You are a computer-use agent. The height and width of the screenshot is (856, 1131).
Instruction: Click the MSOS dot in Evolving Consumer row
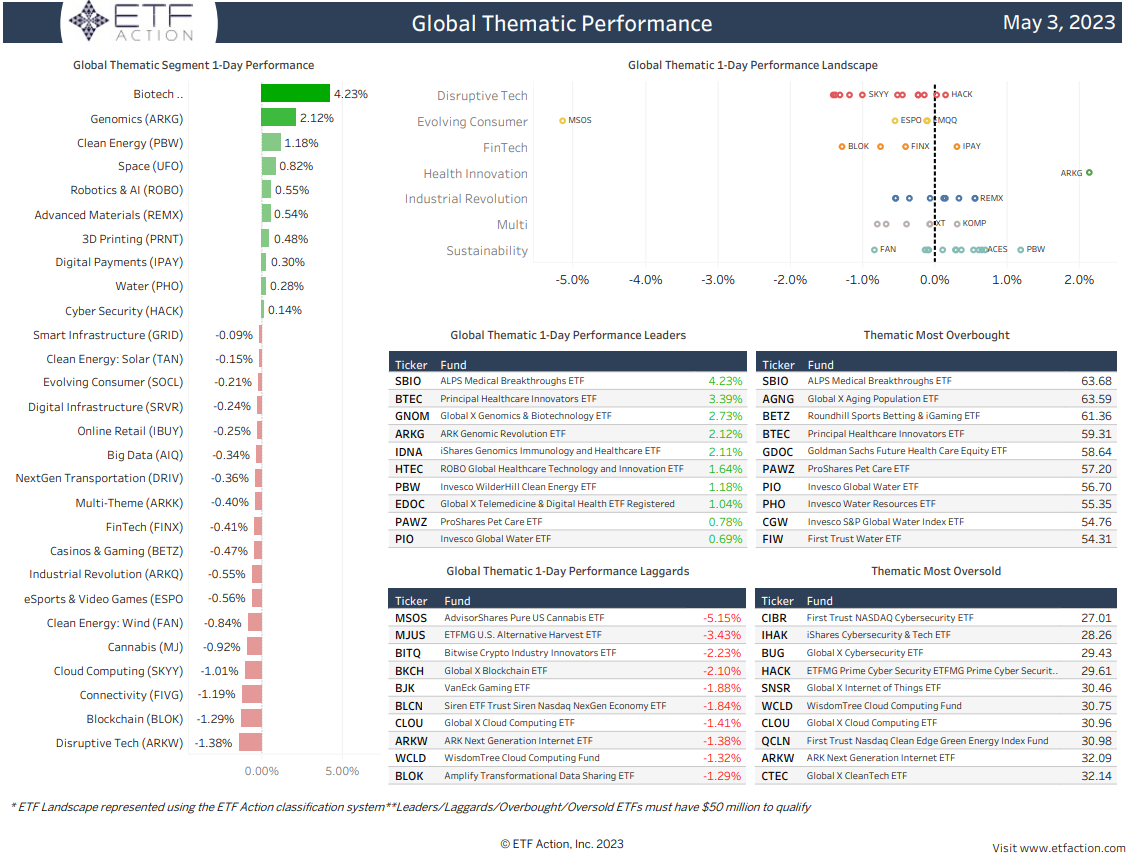tap(563, 120)
